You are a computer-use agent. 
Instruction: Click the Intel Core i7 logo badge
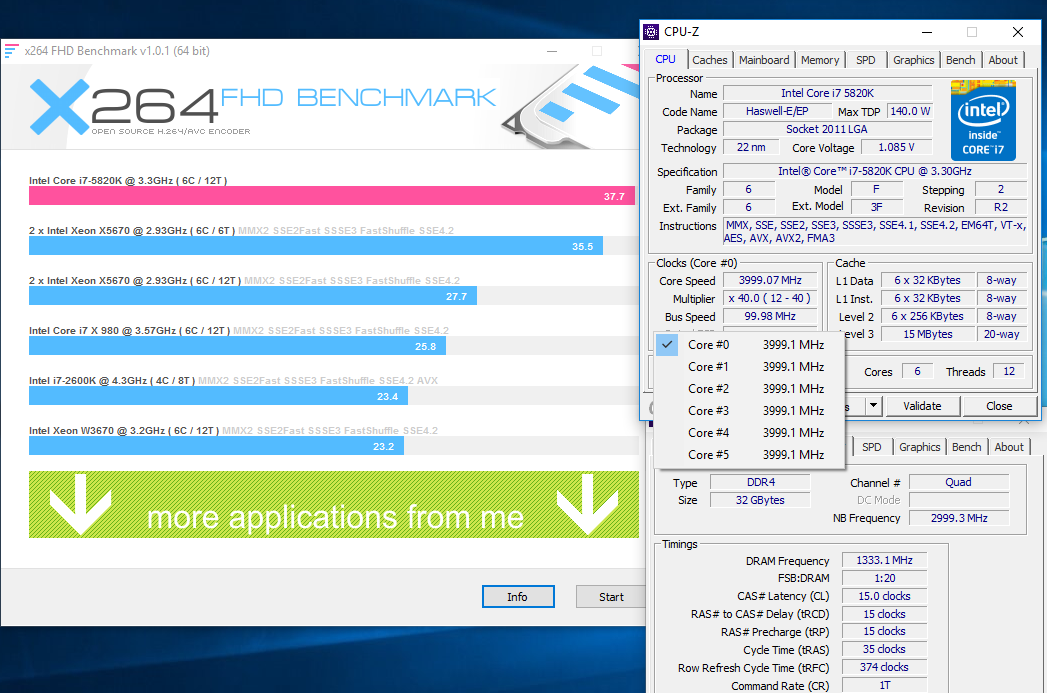(983, 120)
